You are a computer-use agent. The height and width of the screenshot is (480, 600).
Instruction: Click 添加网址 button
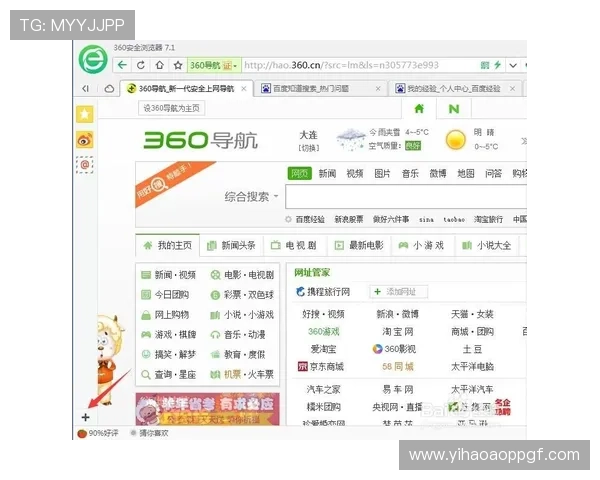[x=398, y=292]
